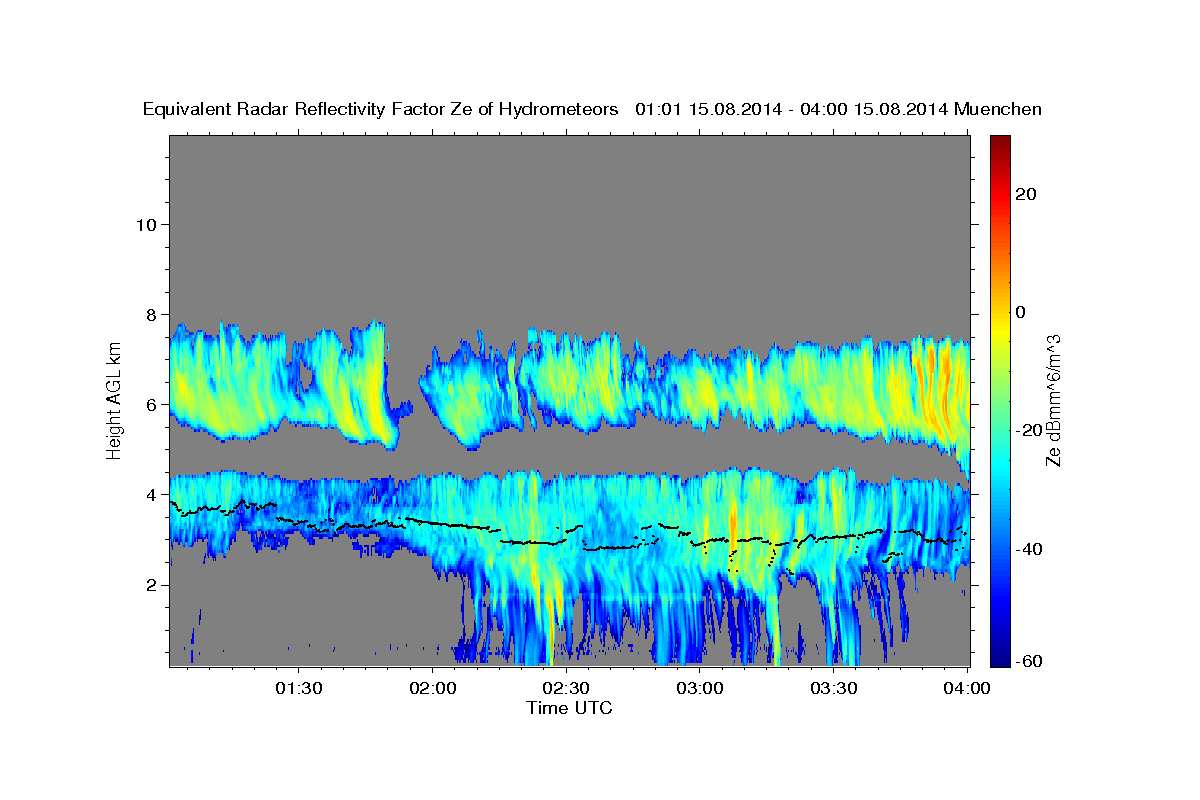The image size is (1200, 800).
Task: Click the 02:00 time tick label
Action: pyautogui.click(x=432, y=688)
